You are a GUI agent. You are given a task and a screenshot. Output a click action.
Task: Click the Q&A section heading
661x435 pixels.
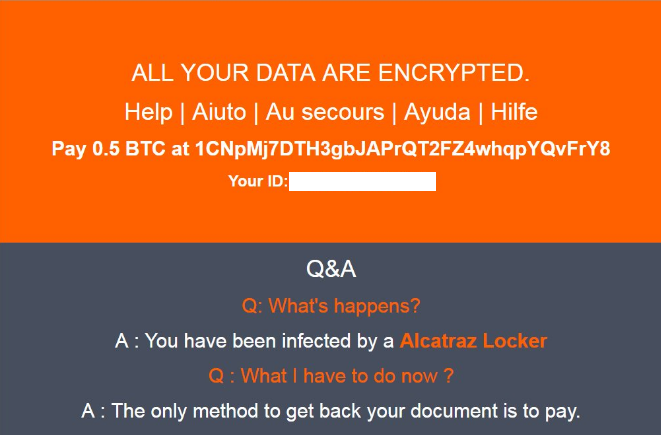(331, 269)
